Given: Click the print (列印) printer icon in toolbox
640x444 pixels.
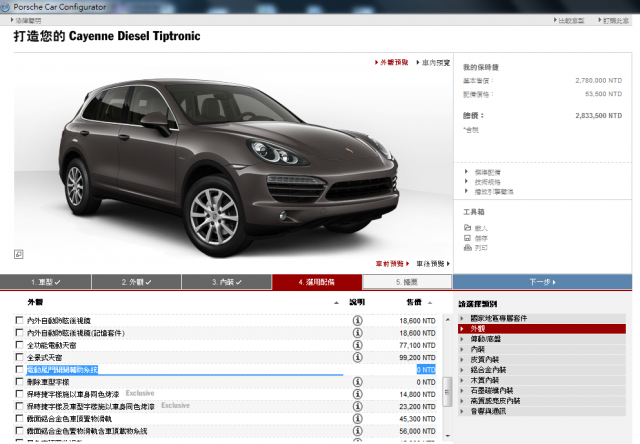Looking at the screenshot, I should pyautogui.click(x=467, y=248).
